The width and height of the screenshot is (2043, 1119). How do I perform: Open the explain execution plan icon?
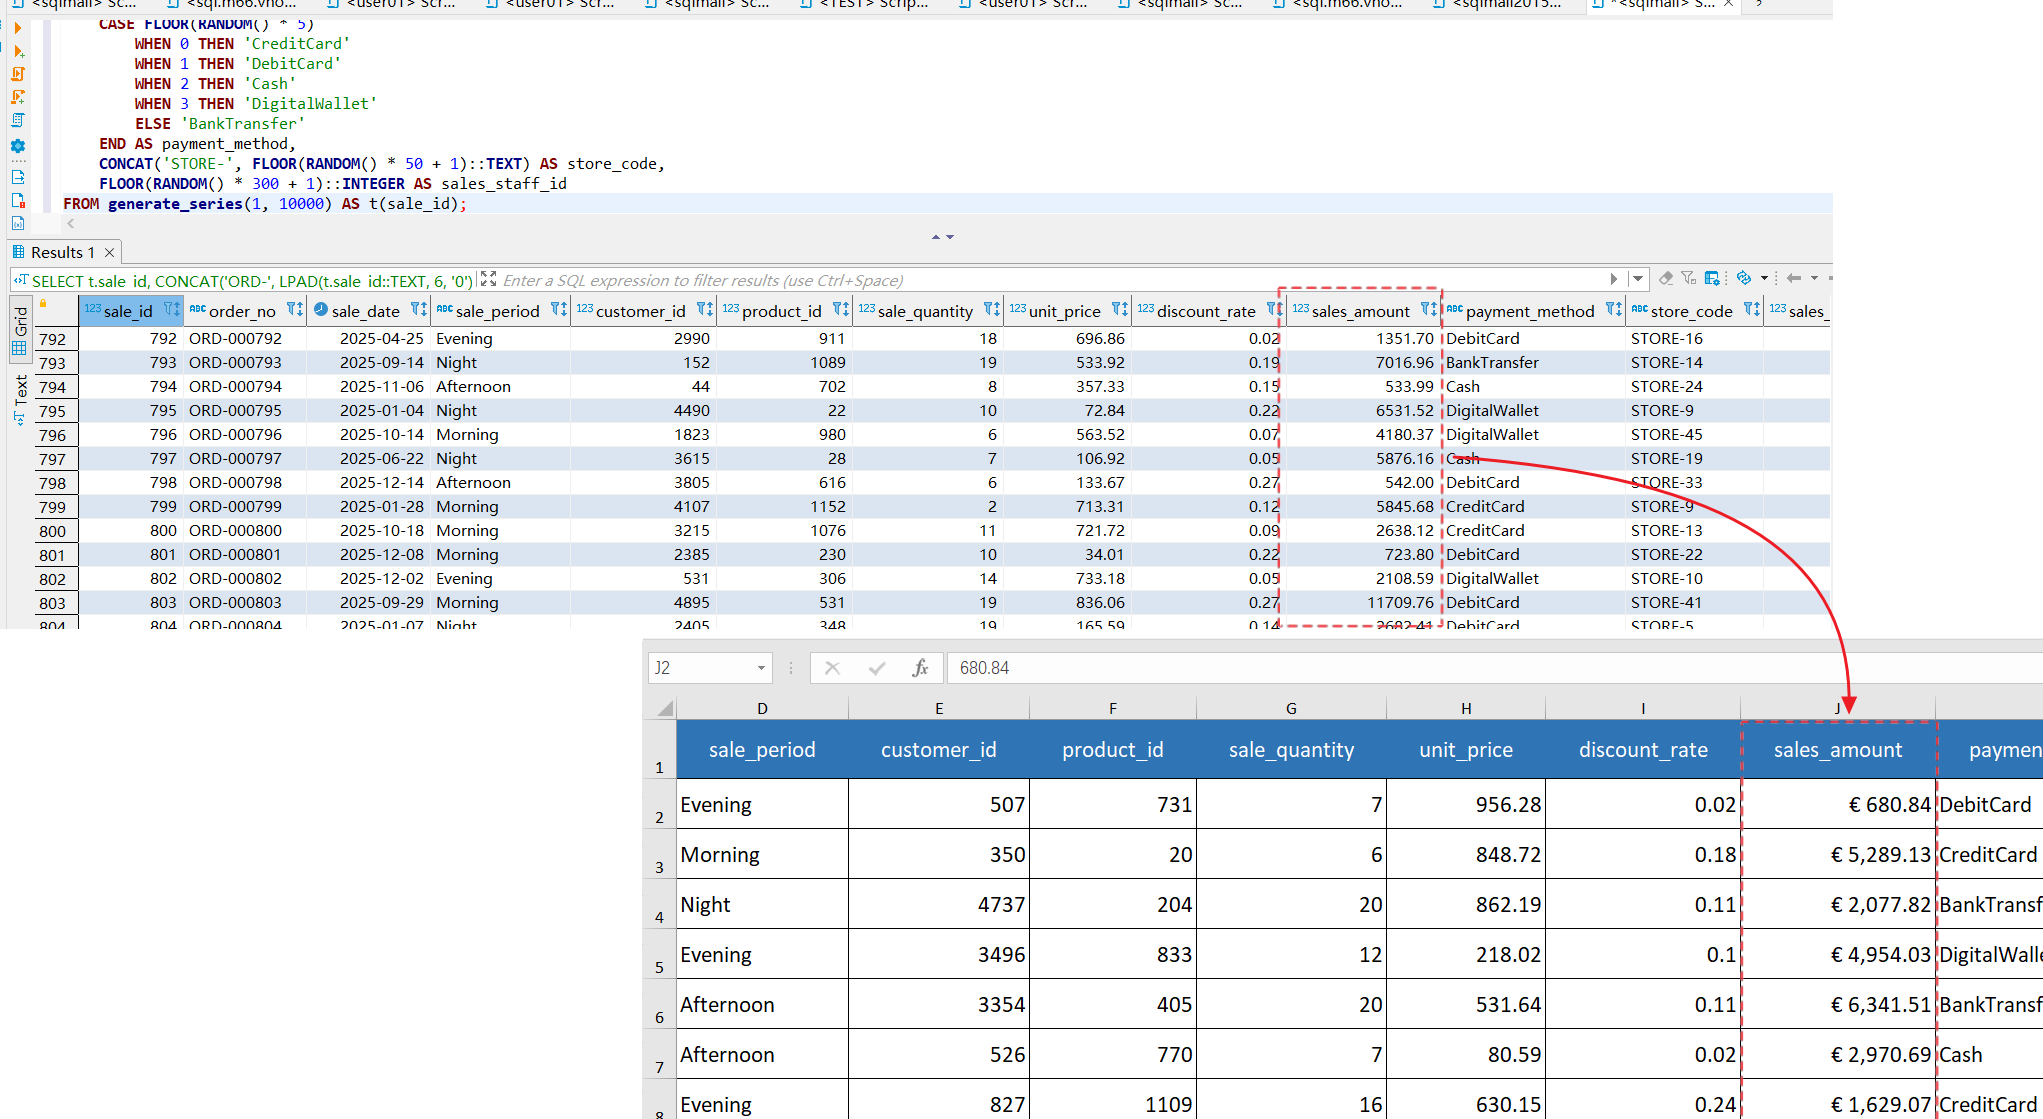pyautogui.click(x=18, y=120)
